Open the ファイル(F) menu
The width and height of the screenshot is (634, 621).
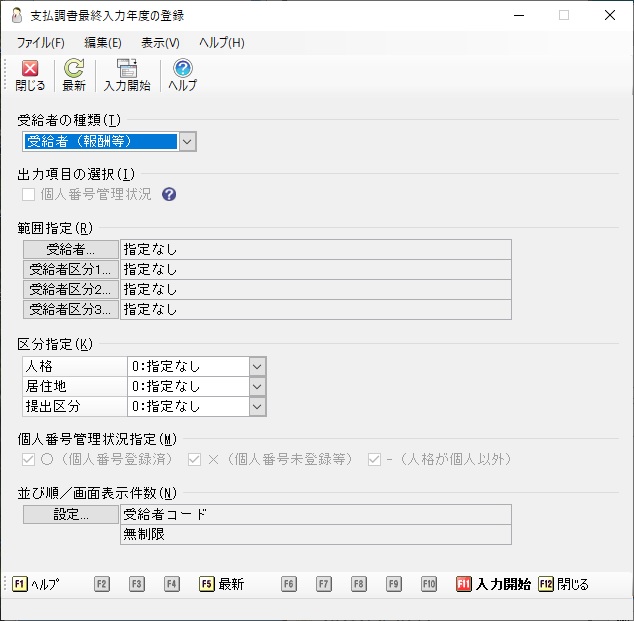(41, 43)
